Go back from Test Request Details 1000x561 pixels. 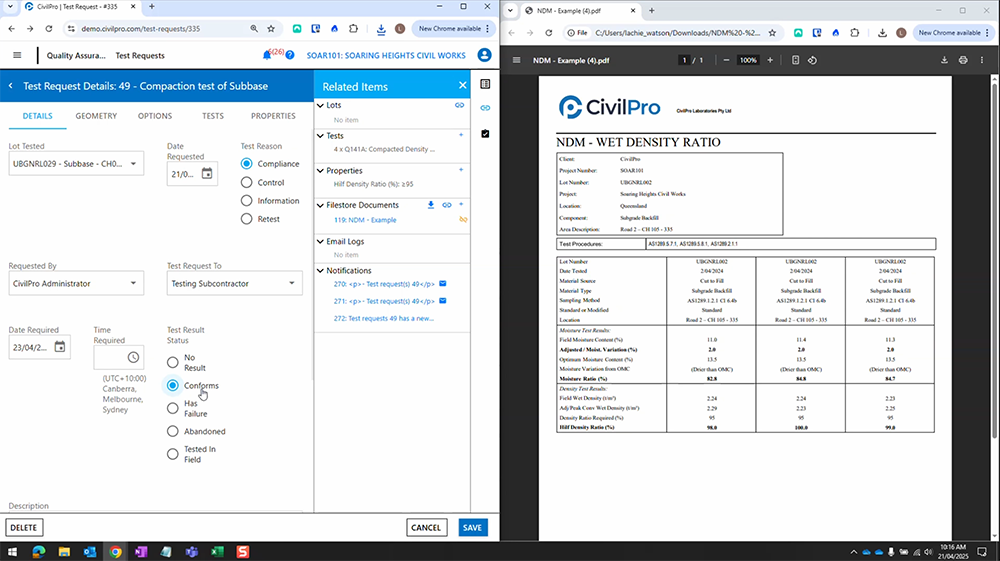pyautogui.click(x=11, y=86)
